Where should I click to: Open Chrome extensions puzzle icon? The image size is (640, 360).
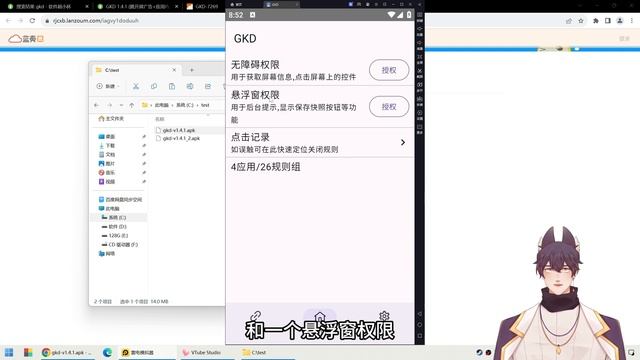point(596,21)
